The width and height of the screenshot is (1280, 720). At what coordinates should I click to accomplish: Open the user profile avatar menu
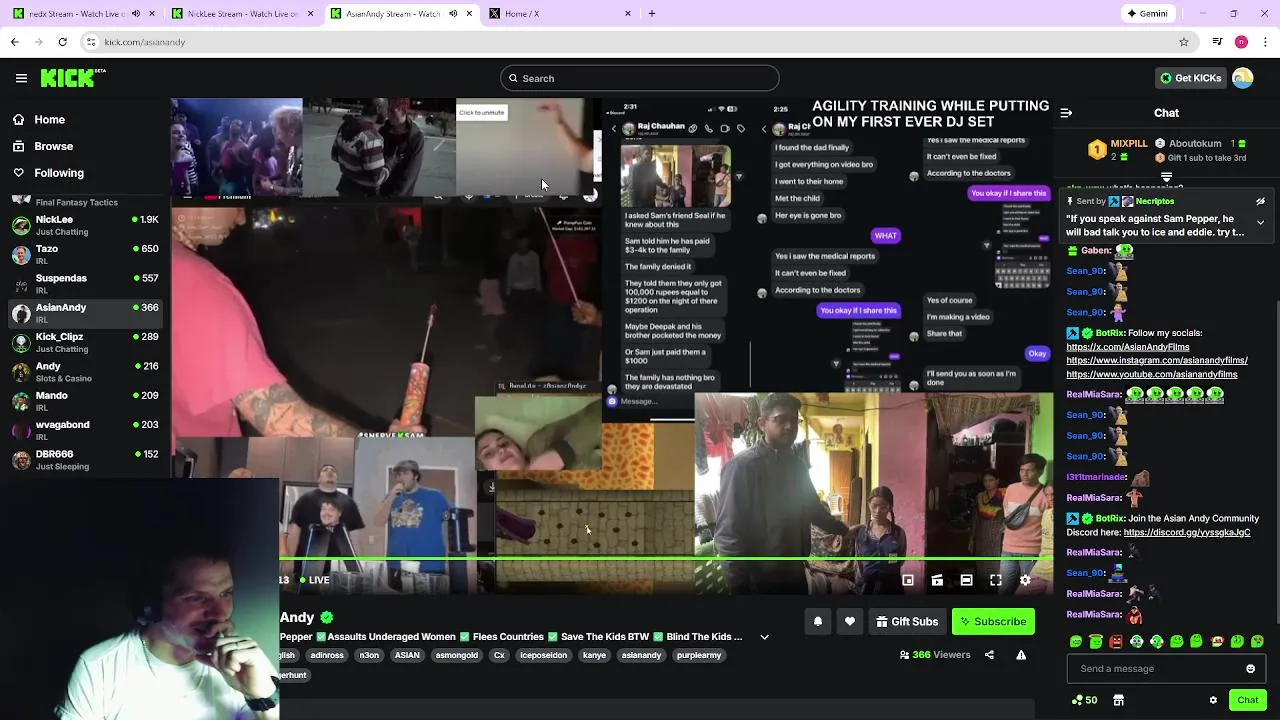[x=1243, y=78]
